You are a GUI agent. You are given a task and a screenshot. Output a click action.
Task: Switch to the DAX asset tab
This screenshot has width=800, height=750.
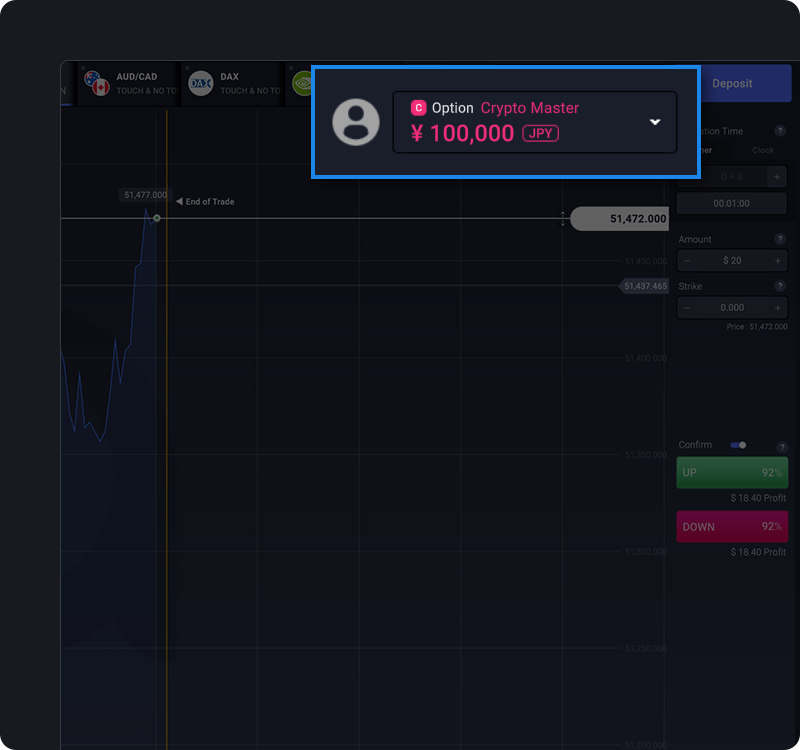coord(234,84)
